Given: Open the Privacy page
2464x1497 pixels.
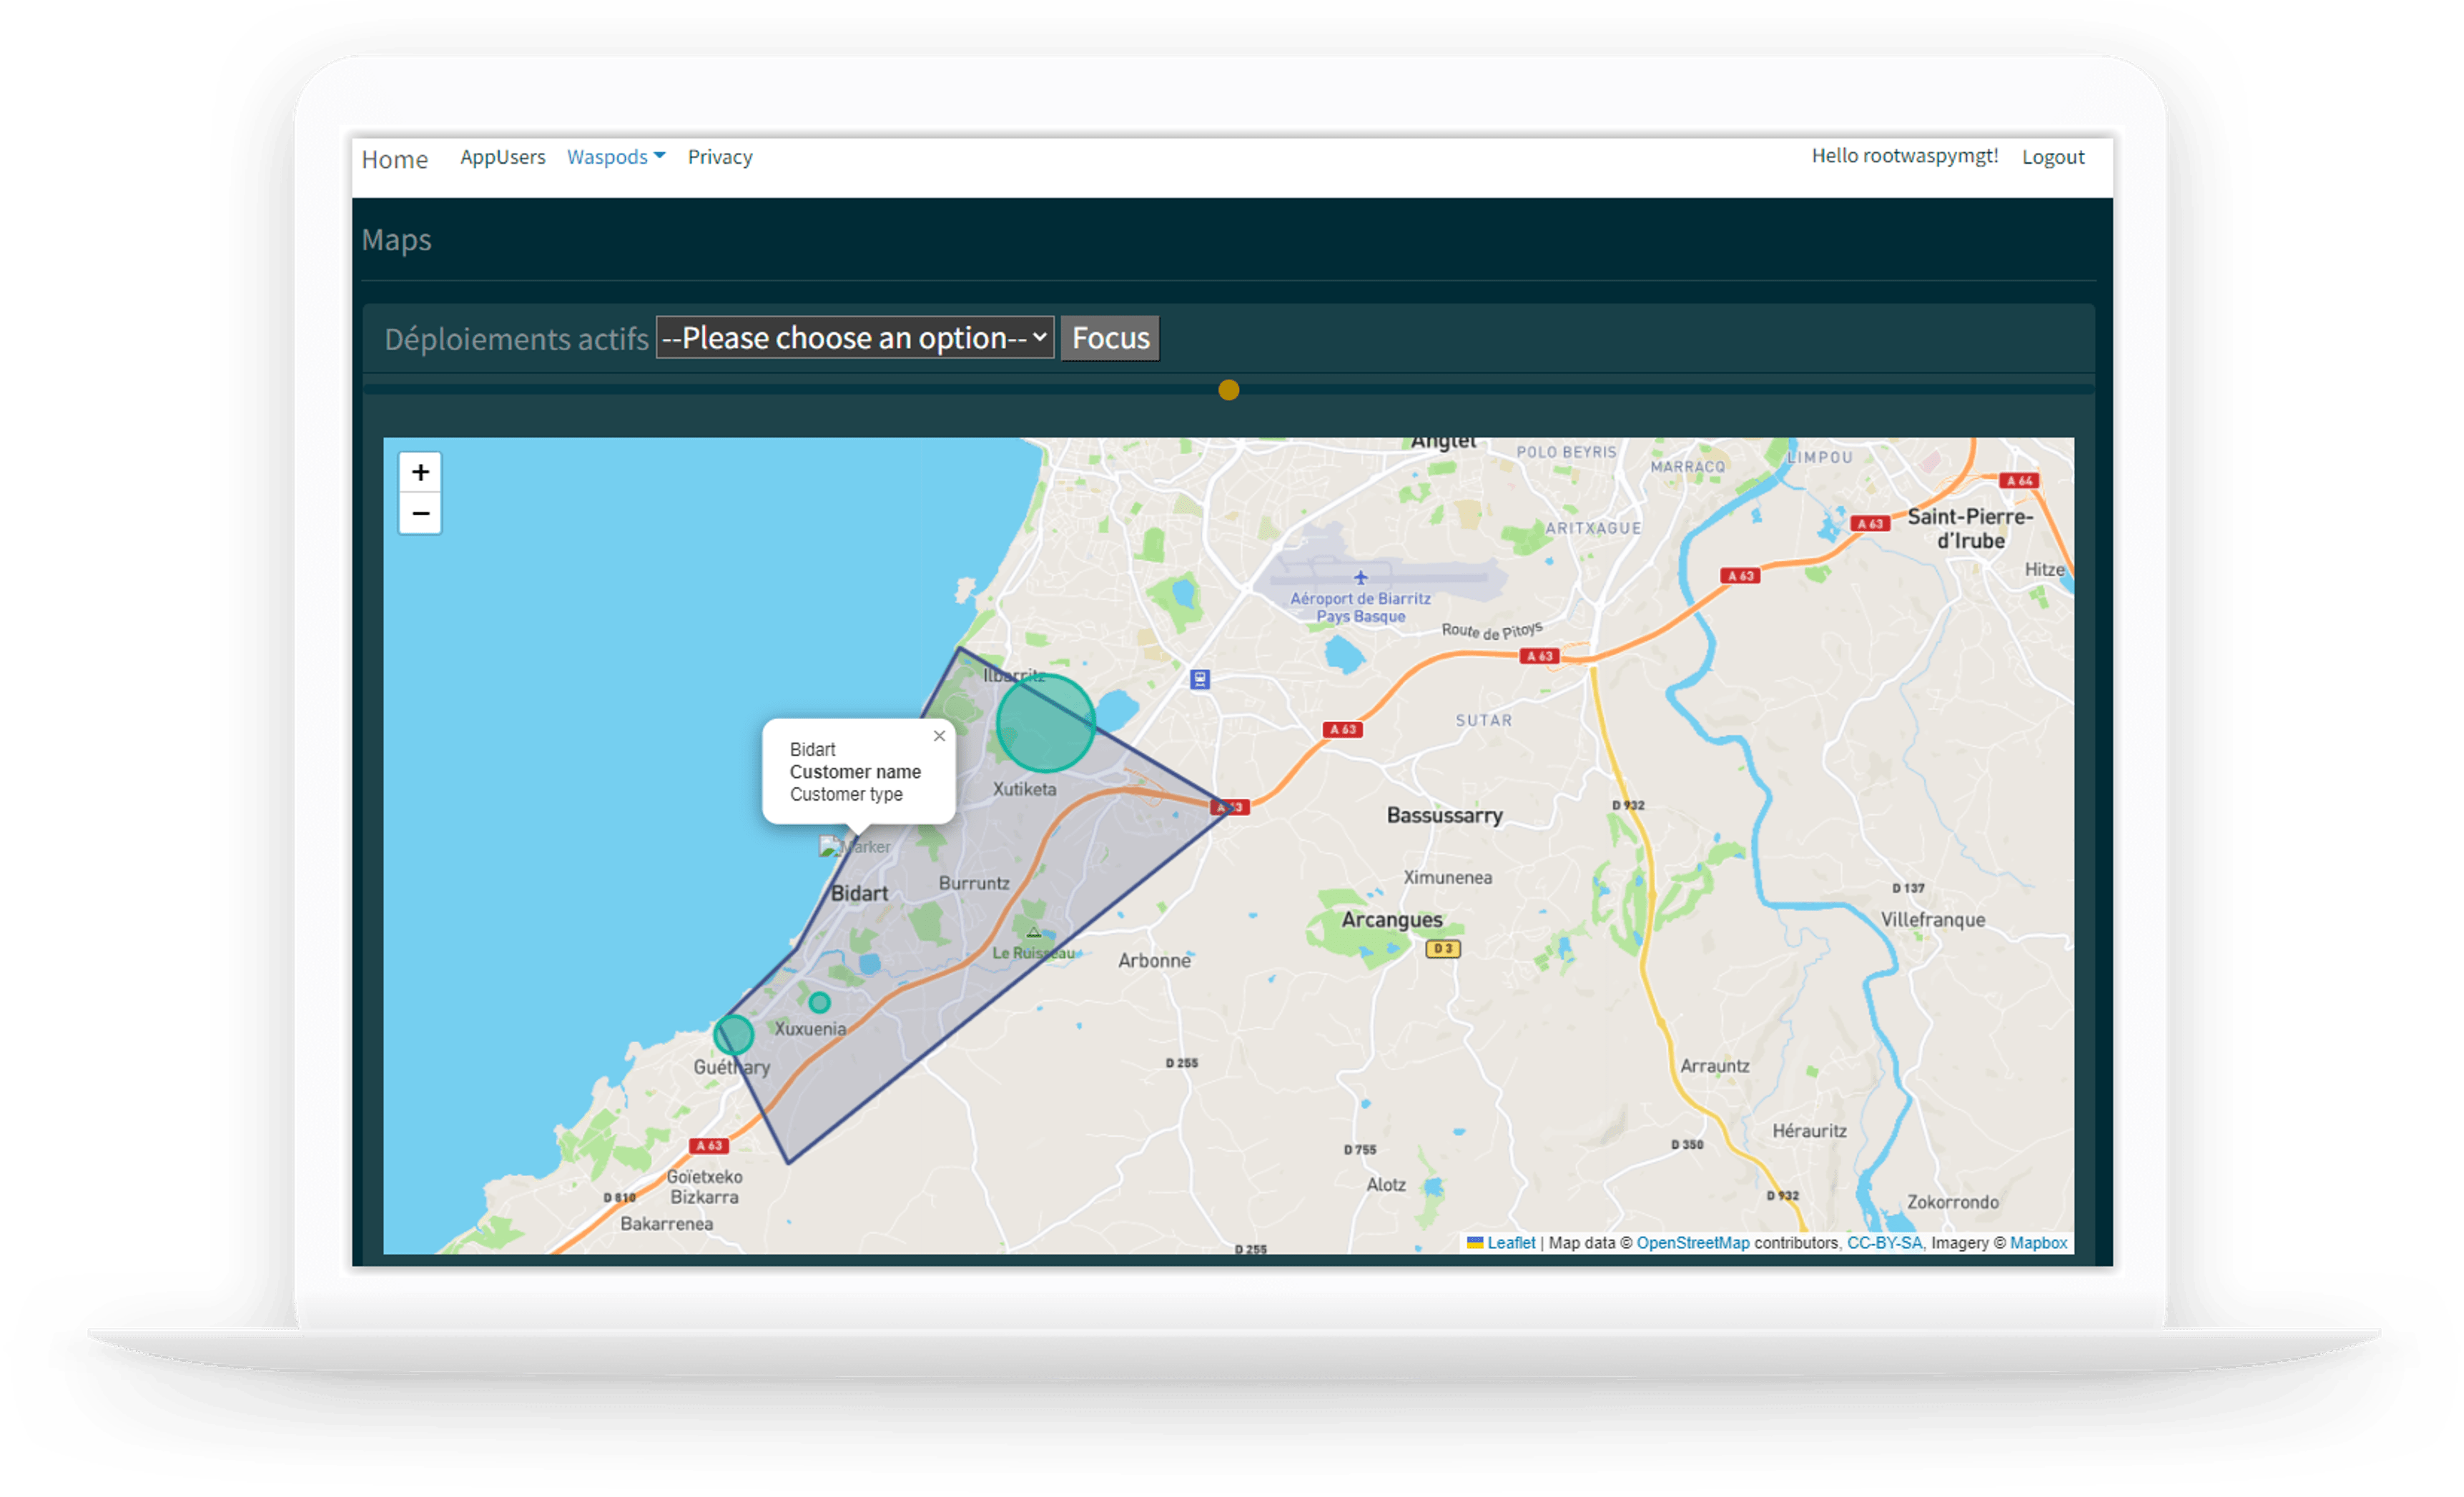Looking at the screenshot, I should (x=719, y=157).
